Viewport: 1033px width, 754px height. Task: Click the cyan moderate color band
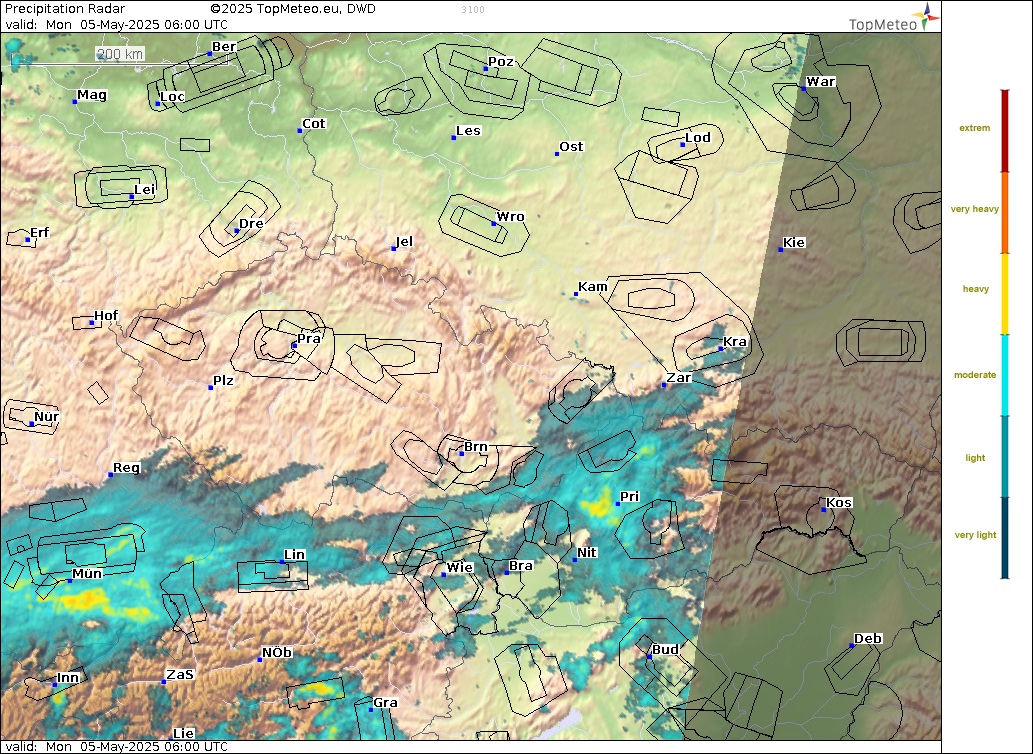[x=1005, y=375]
